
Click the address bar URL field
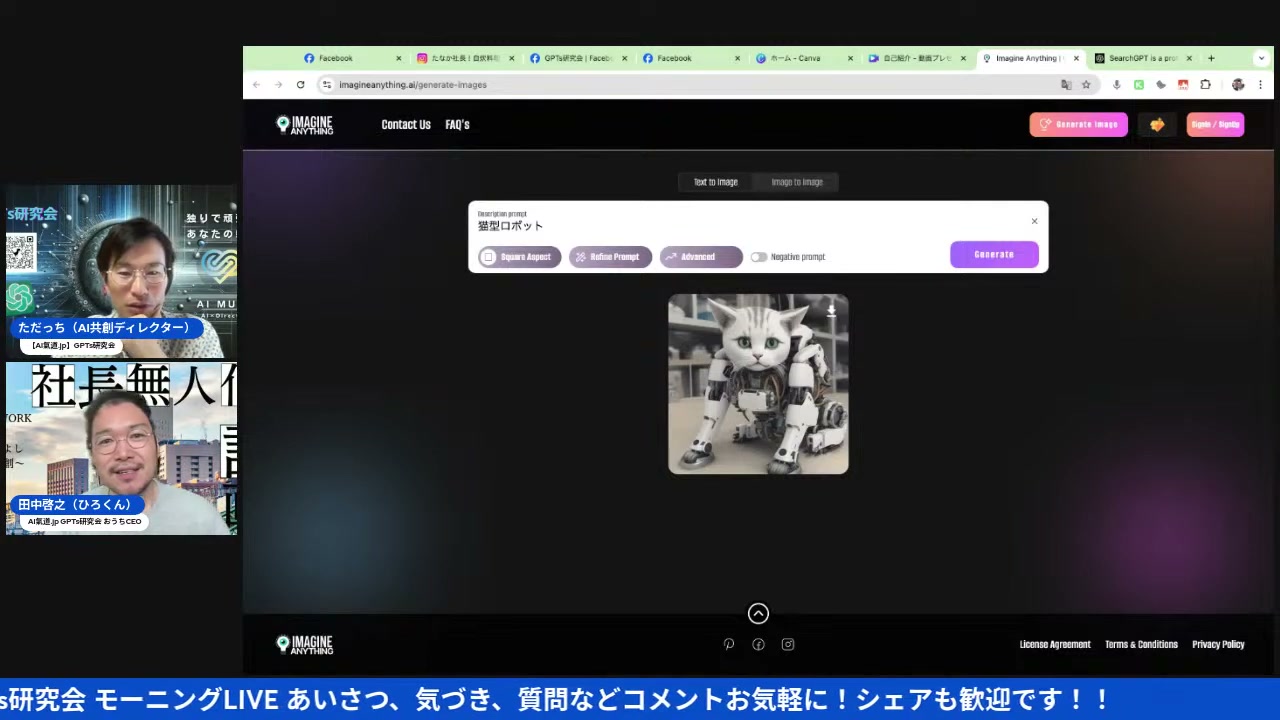coord(690,85)
